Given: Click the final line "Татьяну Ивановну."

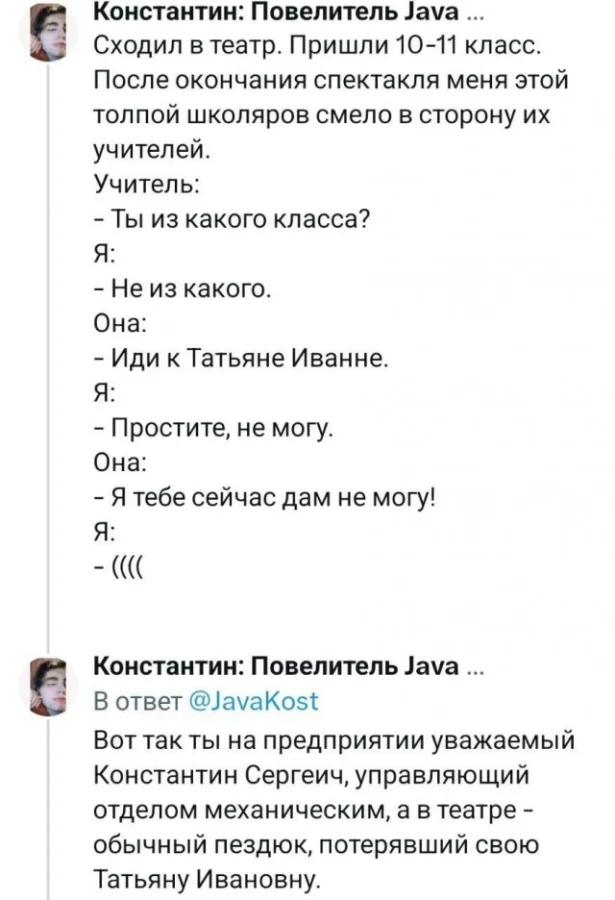Looking at the screenshot, I should tap(206, 879).
